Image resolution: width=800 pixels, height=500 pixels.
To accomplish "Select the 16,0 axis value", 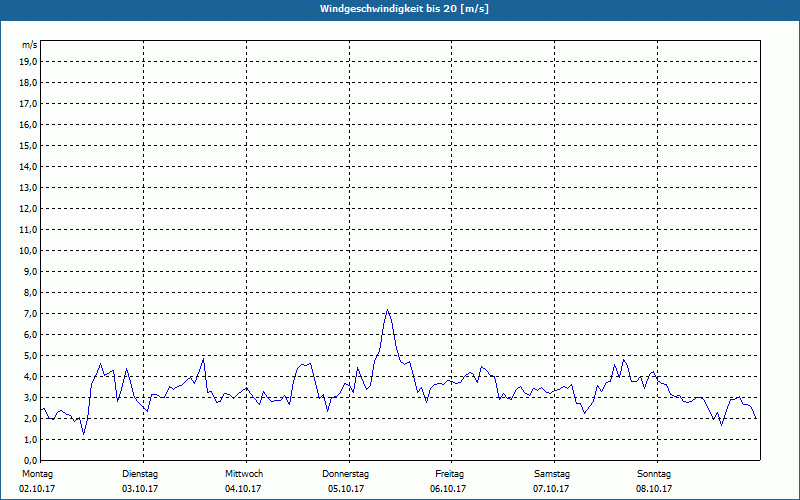I will click(29, 124).
